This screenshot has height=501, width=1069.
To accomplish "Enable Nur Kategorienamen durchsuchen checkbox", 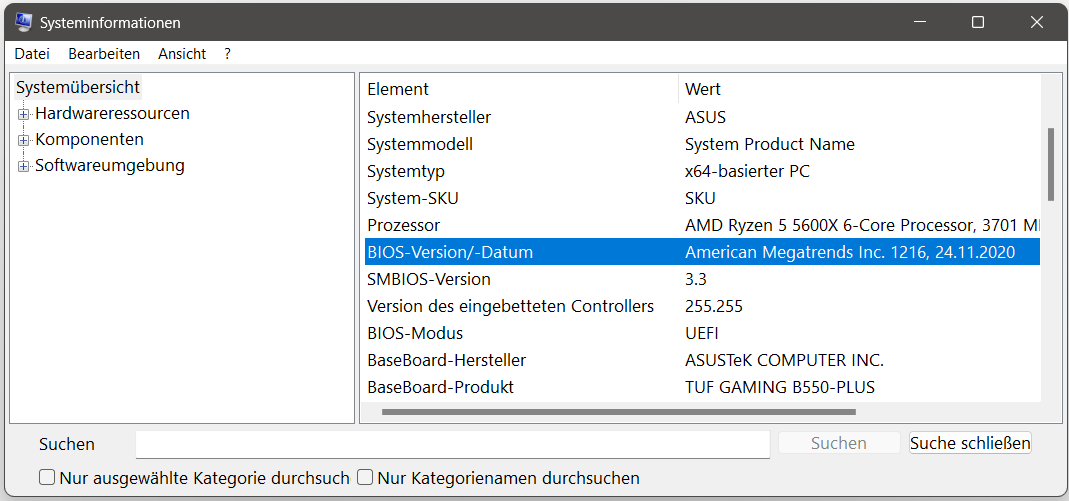I will point(366,478).
